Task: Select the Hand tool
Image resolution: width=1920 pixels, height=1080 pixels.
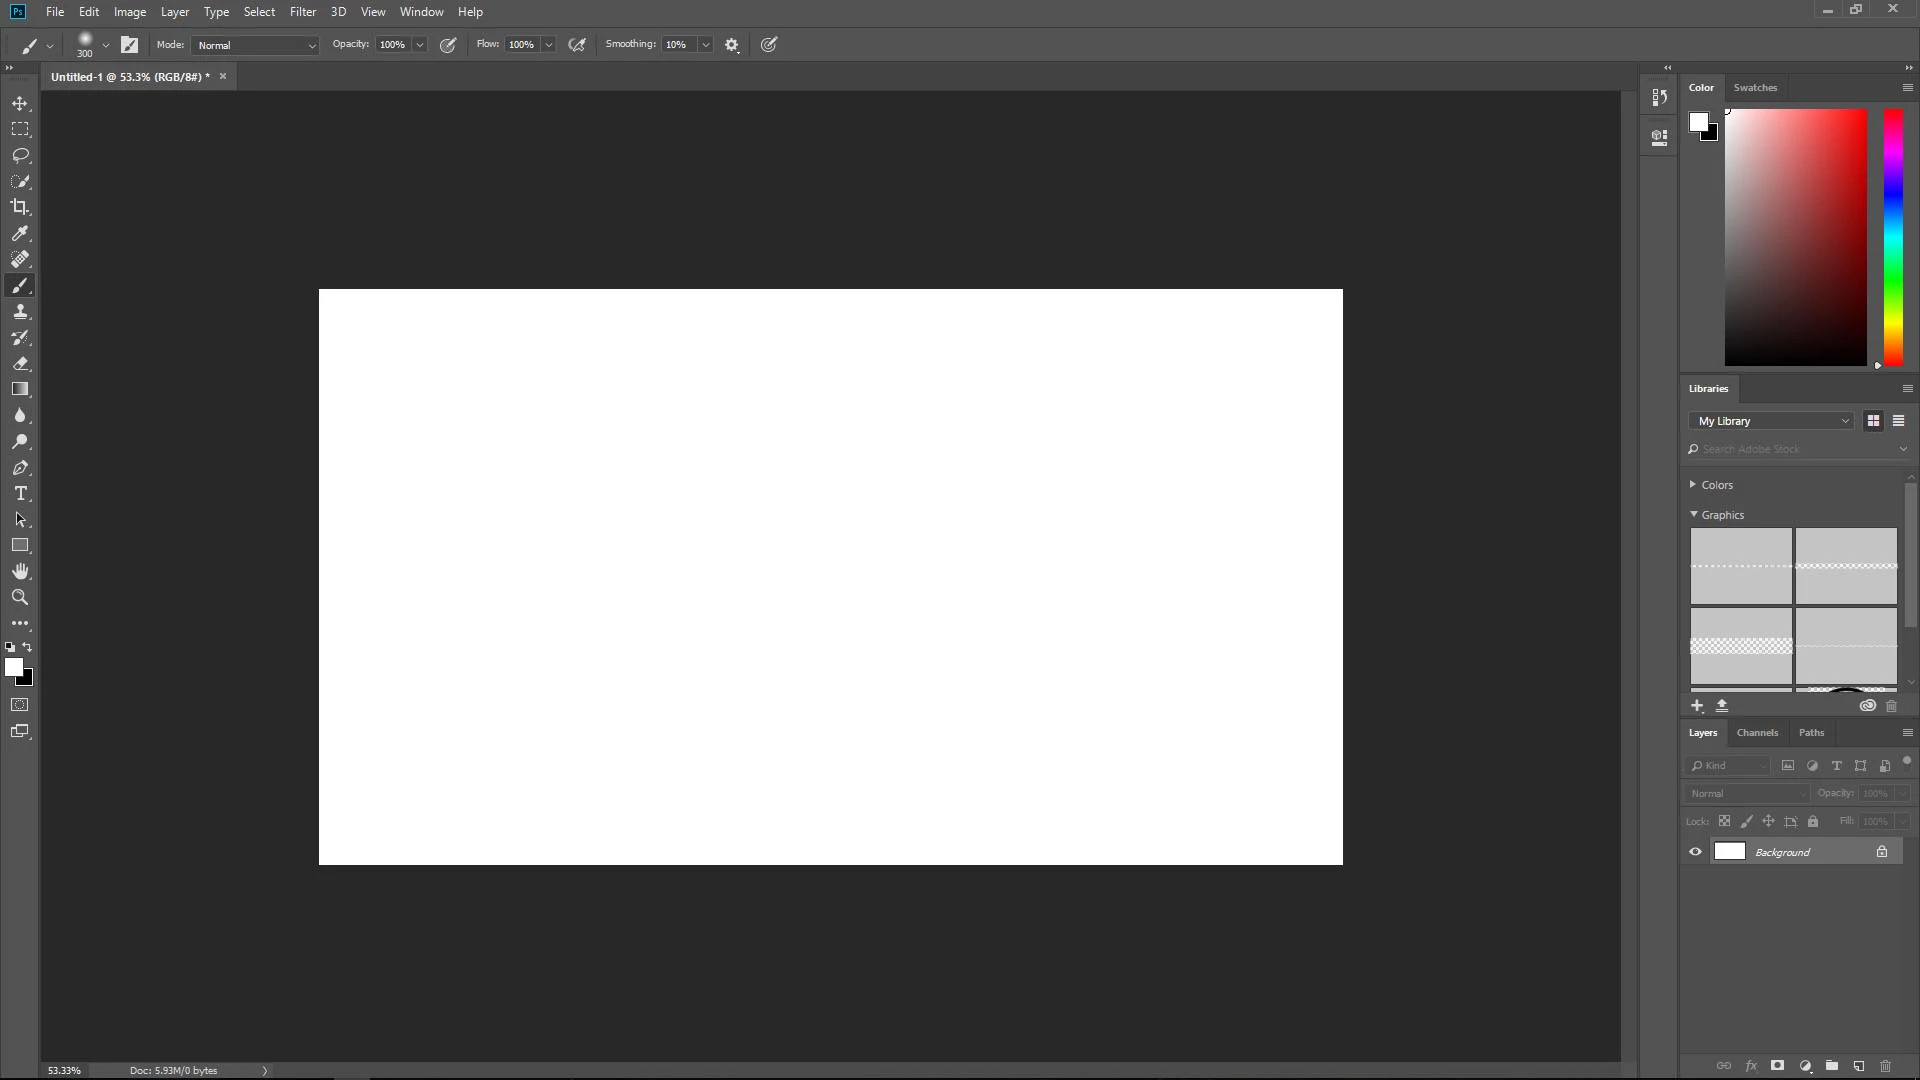Action: 20,571
